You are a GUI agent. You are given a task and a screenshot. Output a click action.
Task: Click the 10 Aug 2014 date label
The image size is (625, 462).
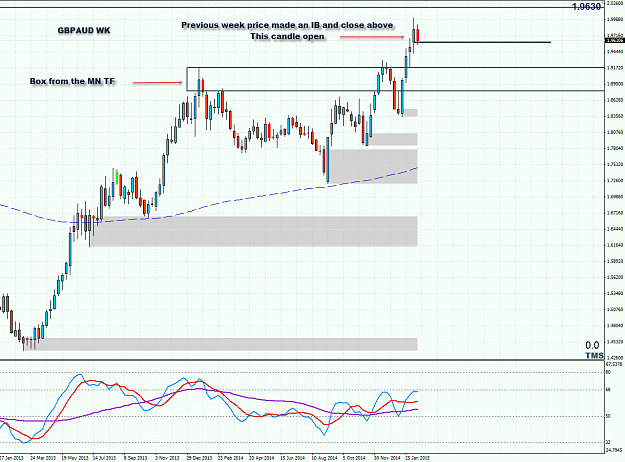[x=324, y=458]
